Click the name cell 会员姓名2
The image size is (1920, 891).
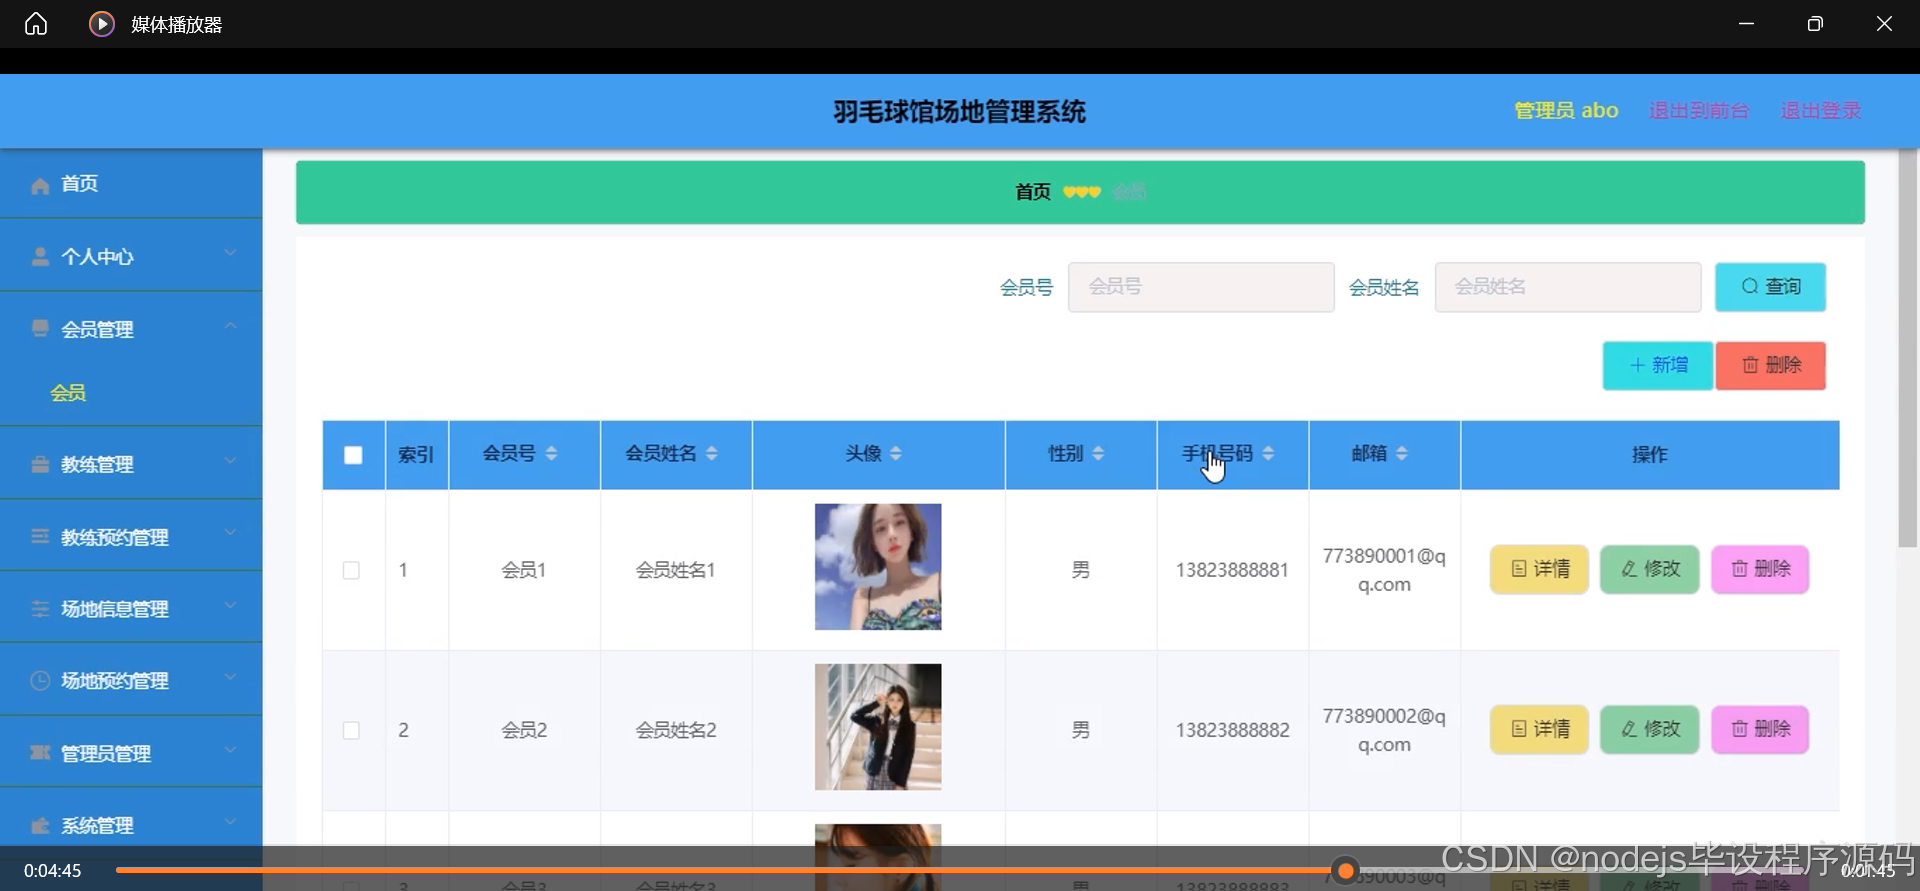click(x=676, y=730)
